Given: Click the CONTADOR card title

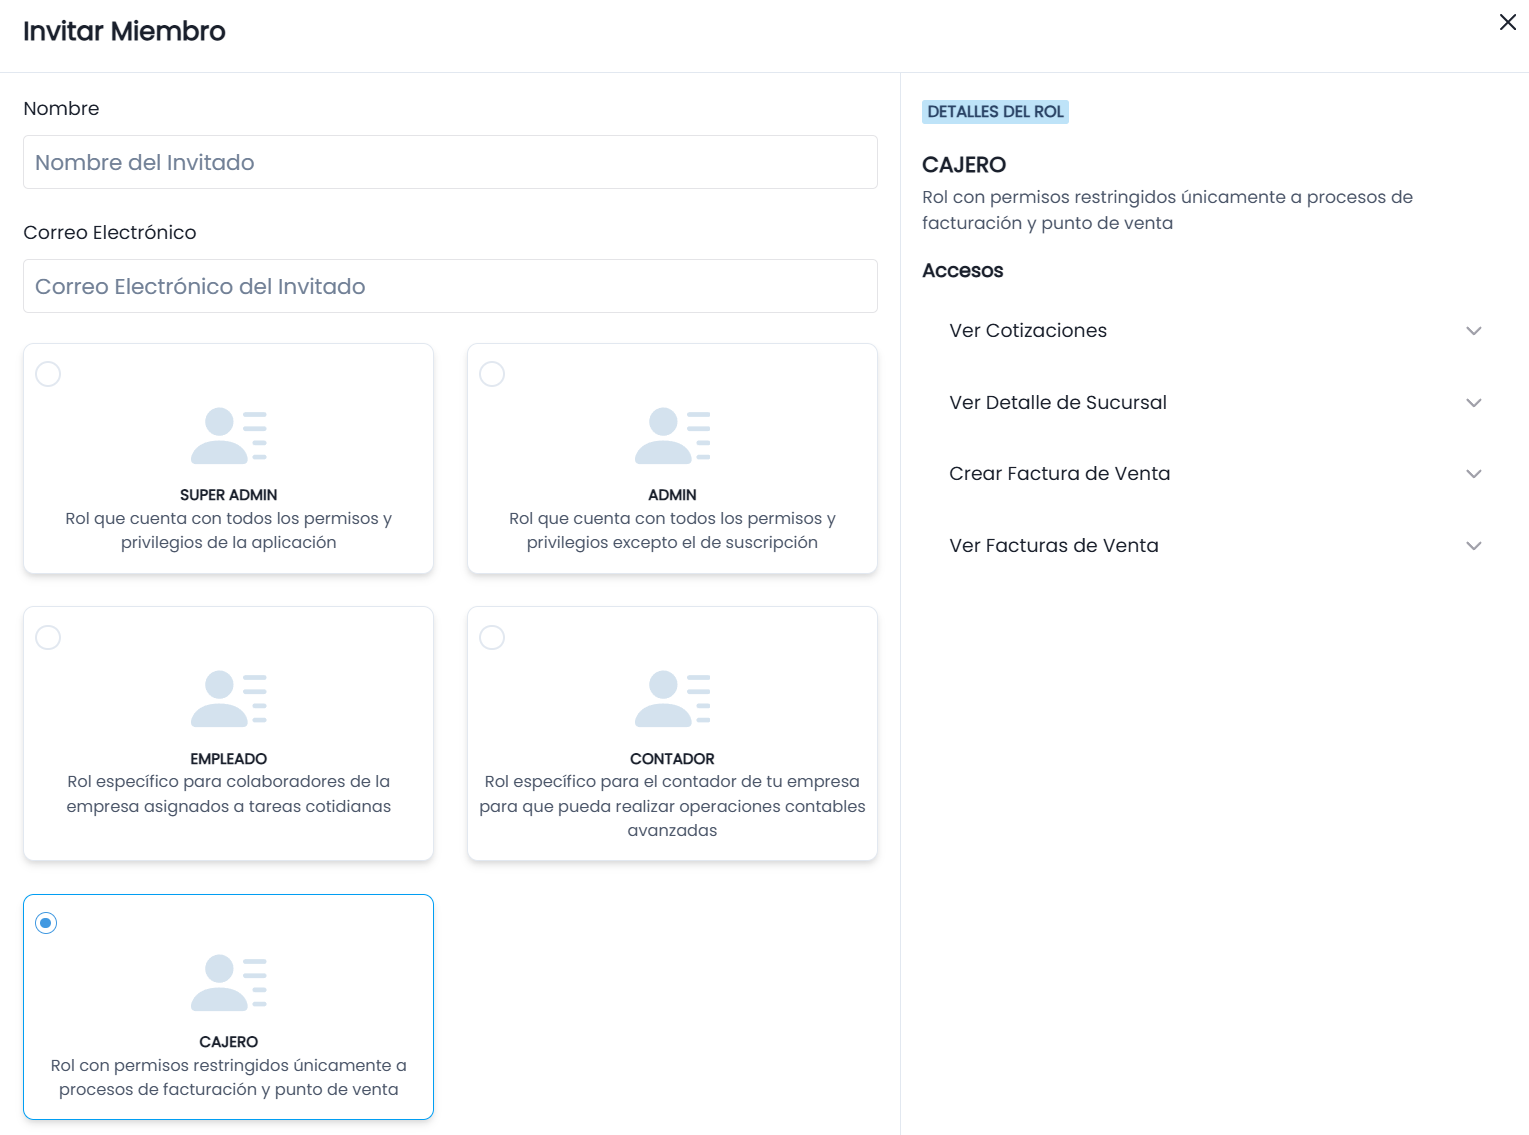Looking at the screenshot, I should coord(672,759).
